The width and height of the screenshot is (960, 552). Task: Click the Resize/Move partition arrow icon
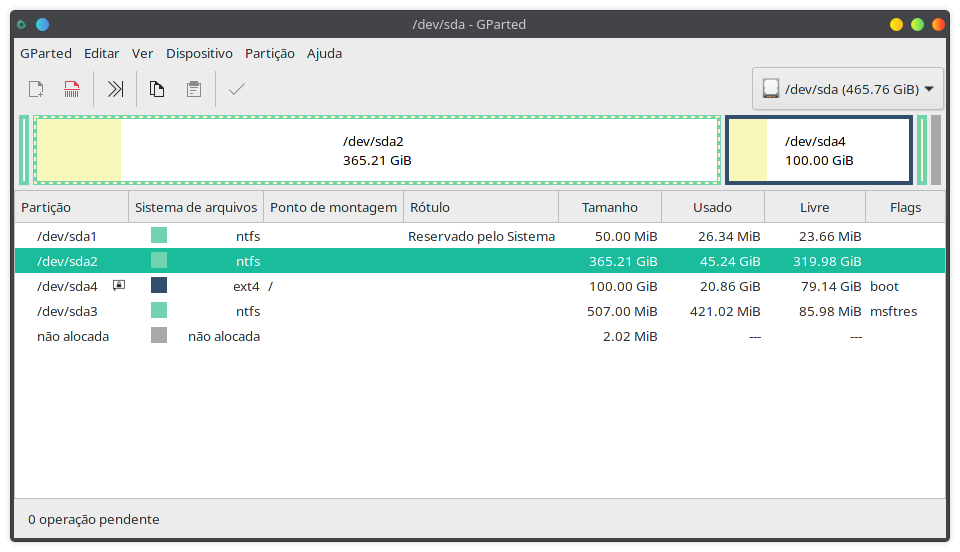coord(115,89)
